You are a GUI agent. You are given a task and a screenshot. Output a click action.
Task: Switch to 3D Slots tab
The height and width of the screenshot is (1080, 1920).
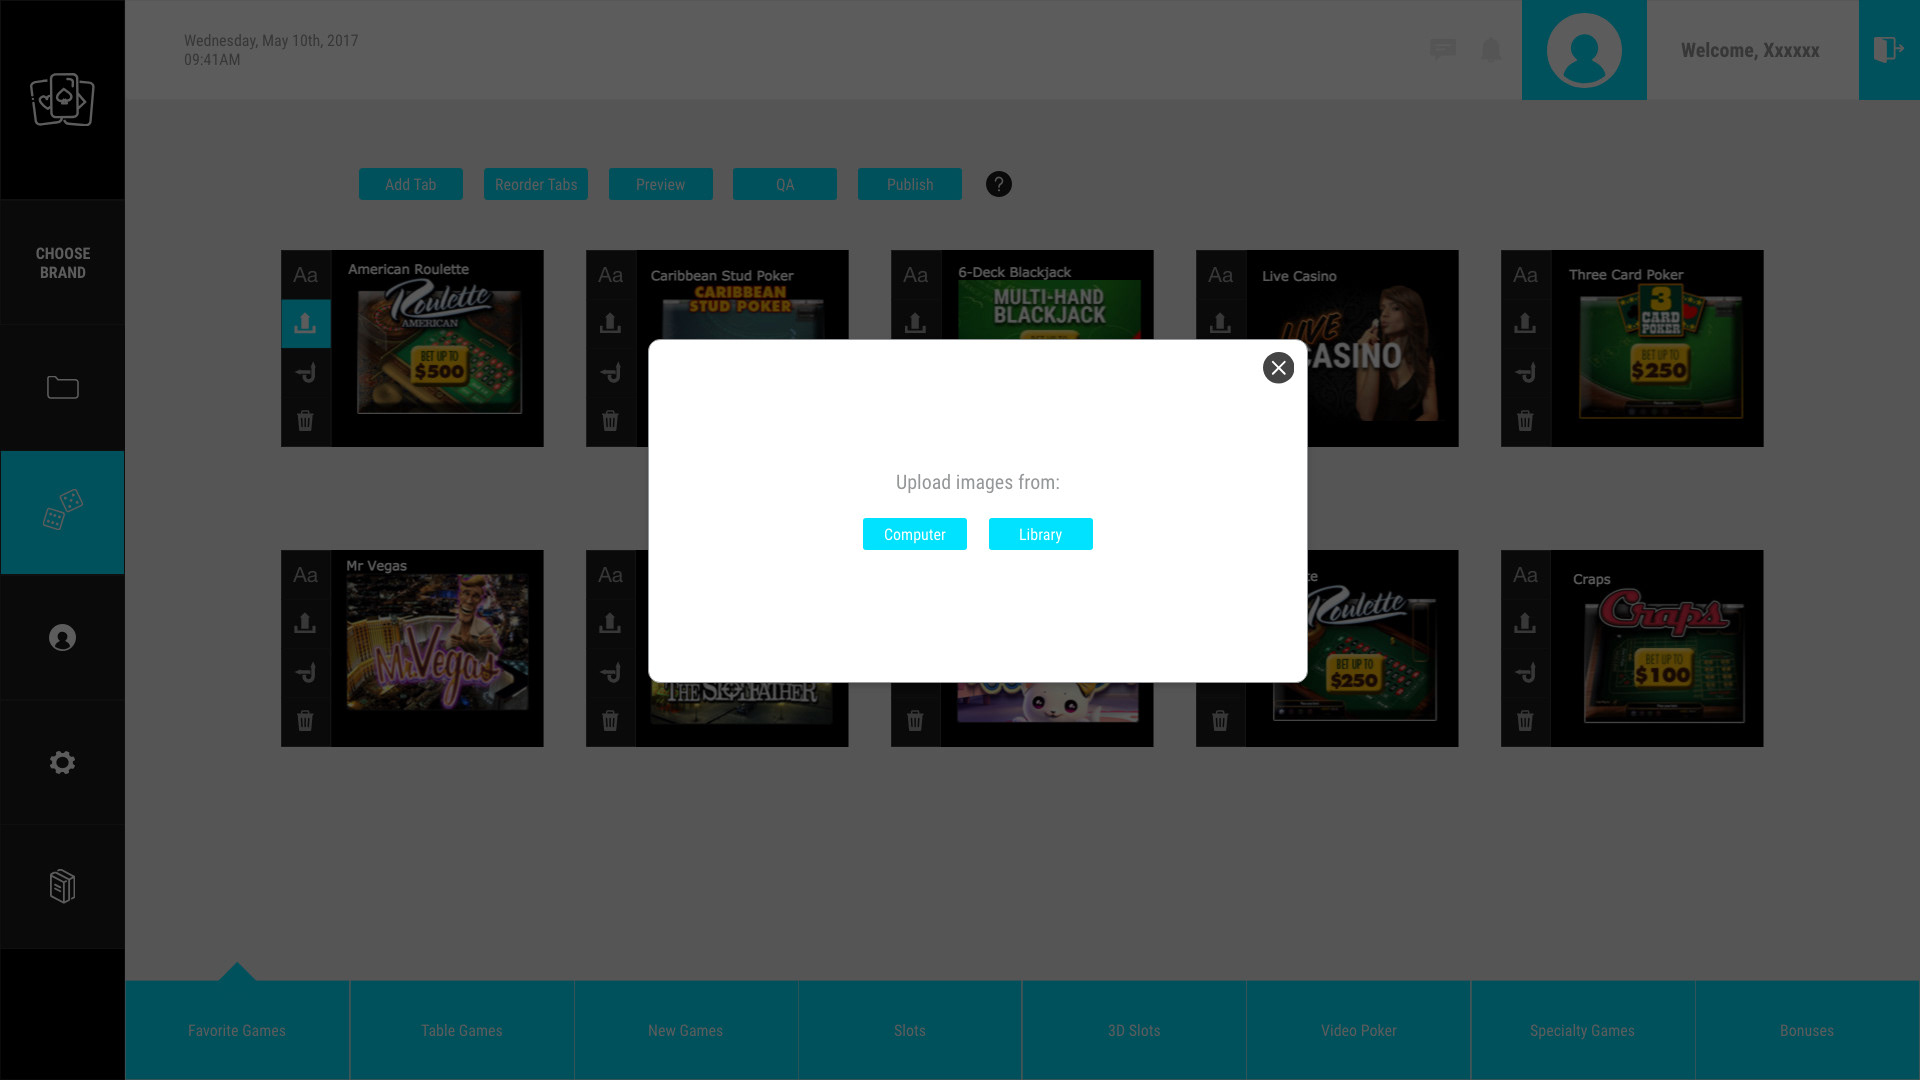point(1134,1030)
